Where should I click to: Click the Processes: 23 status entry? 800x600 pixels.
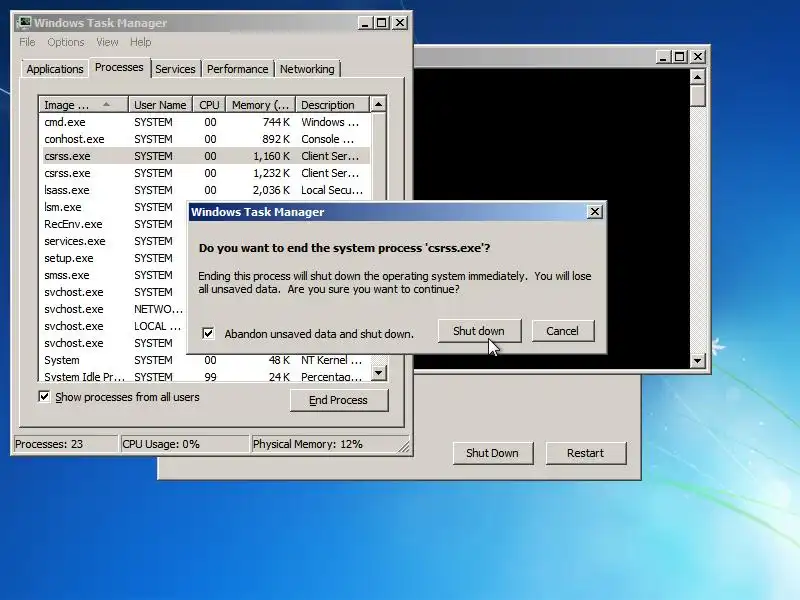[x=65, y=444]
